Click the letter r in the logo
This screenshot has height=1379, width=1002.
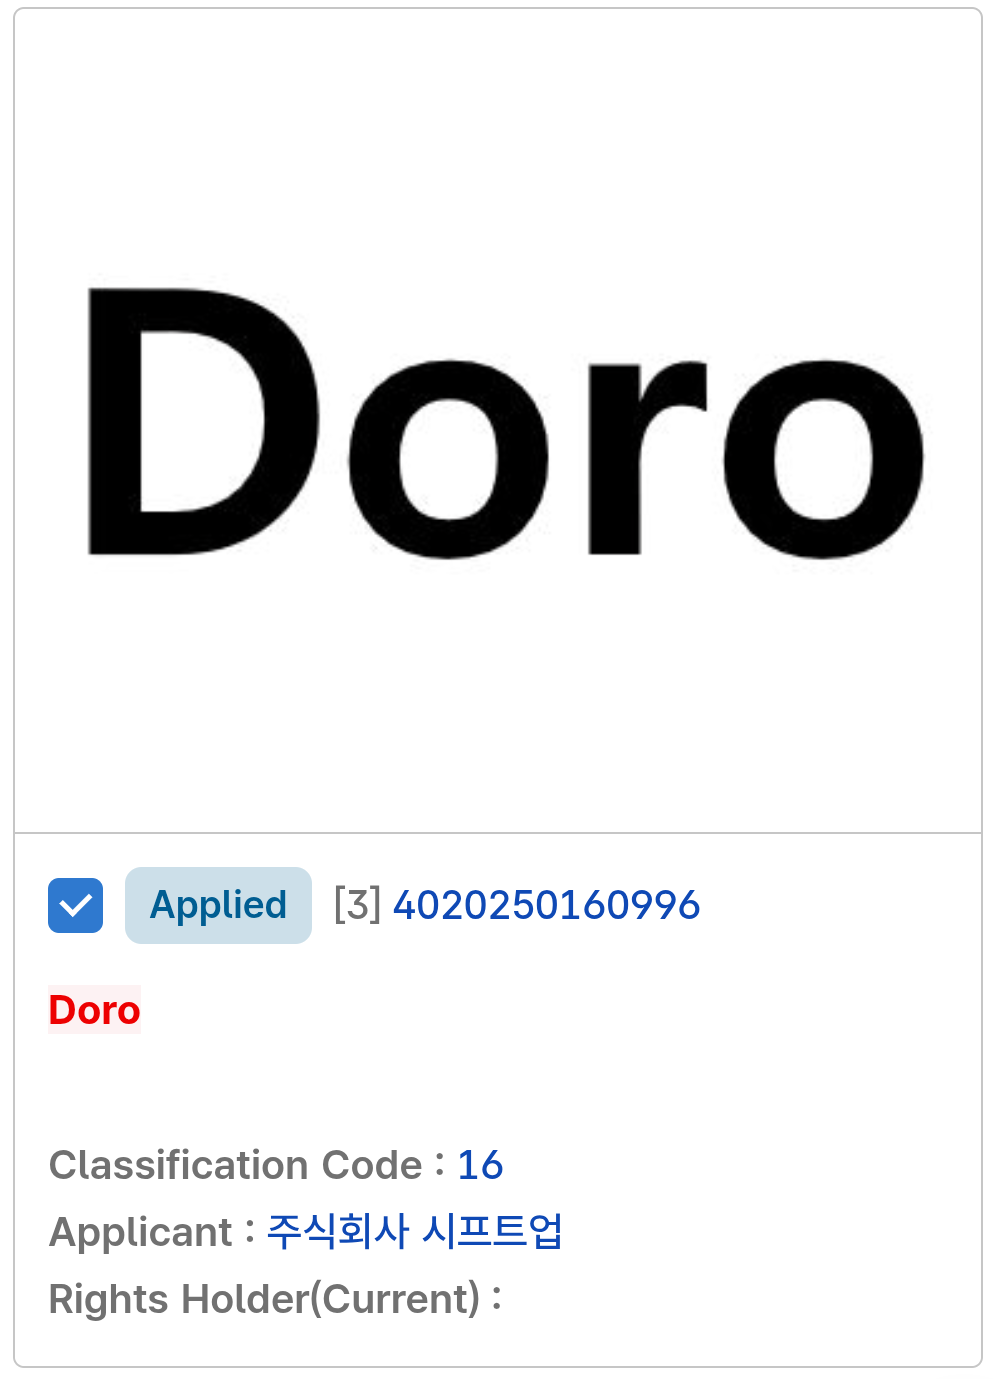[647, 457]
